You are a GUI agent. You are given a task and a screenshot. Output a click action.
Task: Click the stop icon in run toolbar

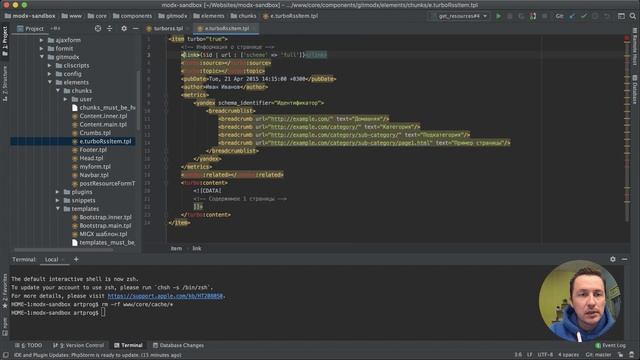click(544, 16)
